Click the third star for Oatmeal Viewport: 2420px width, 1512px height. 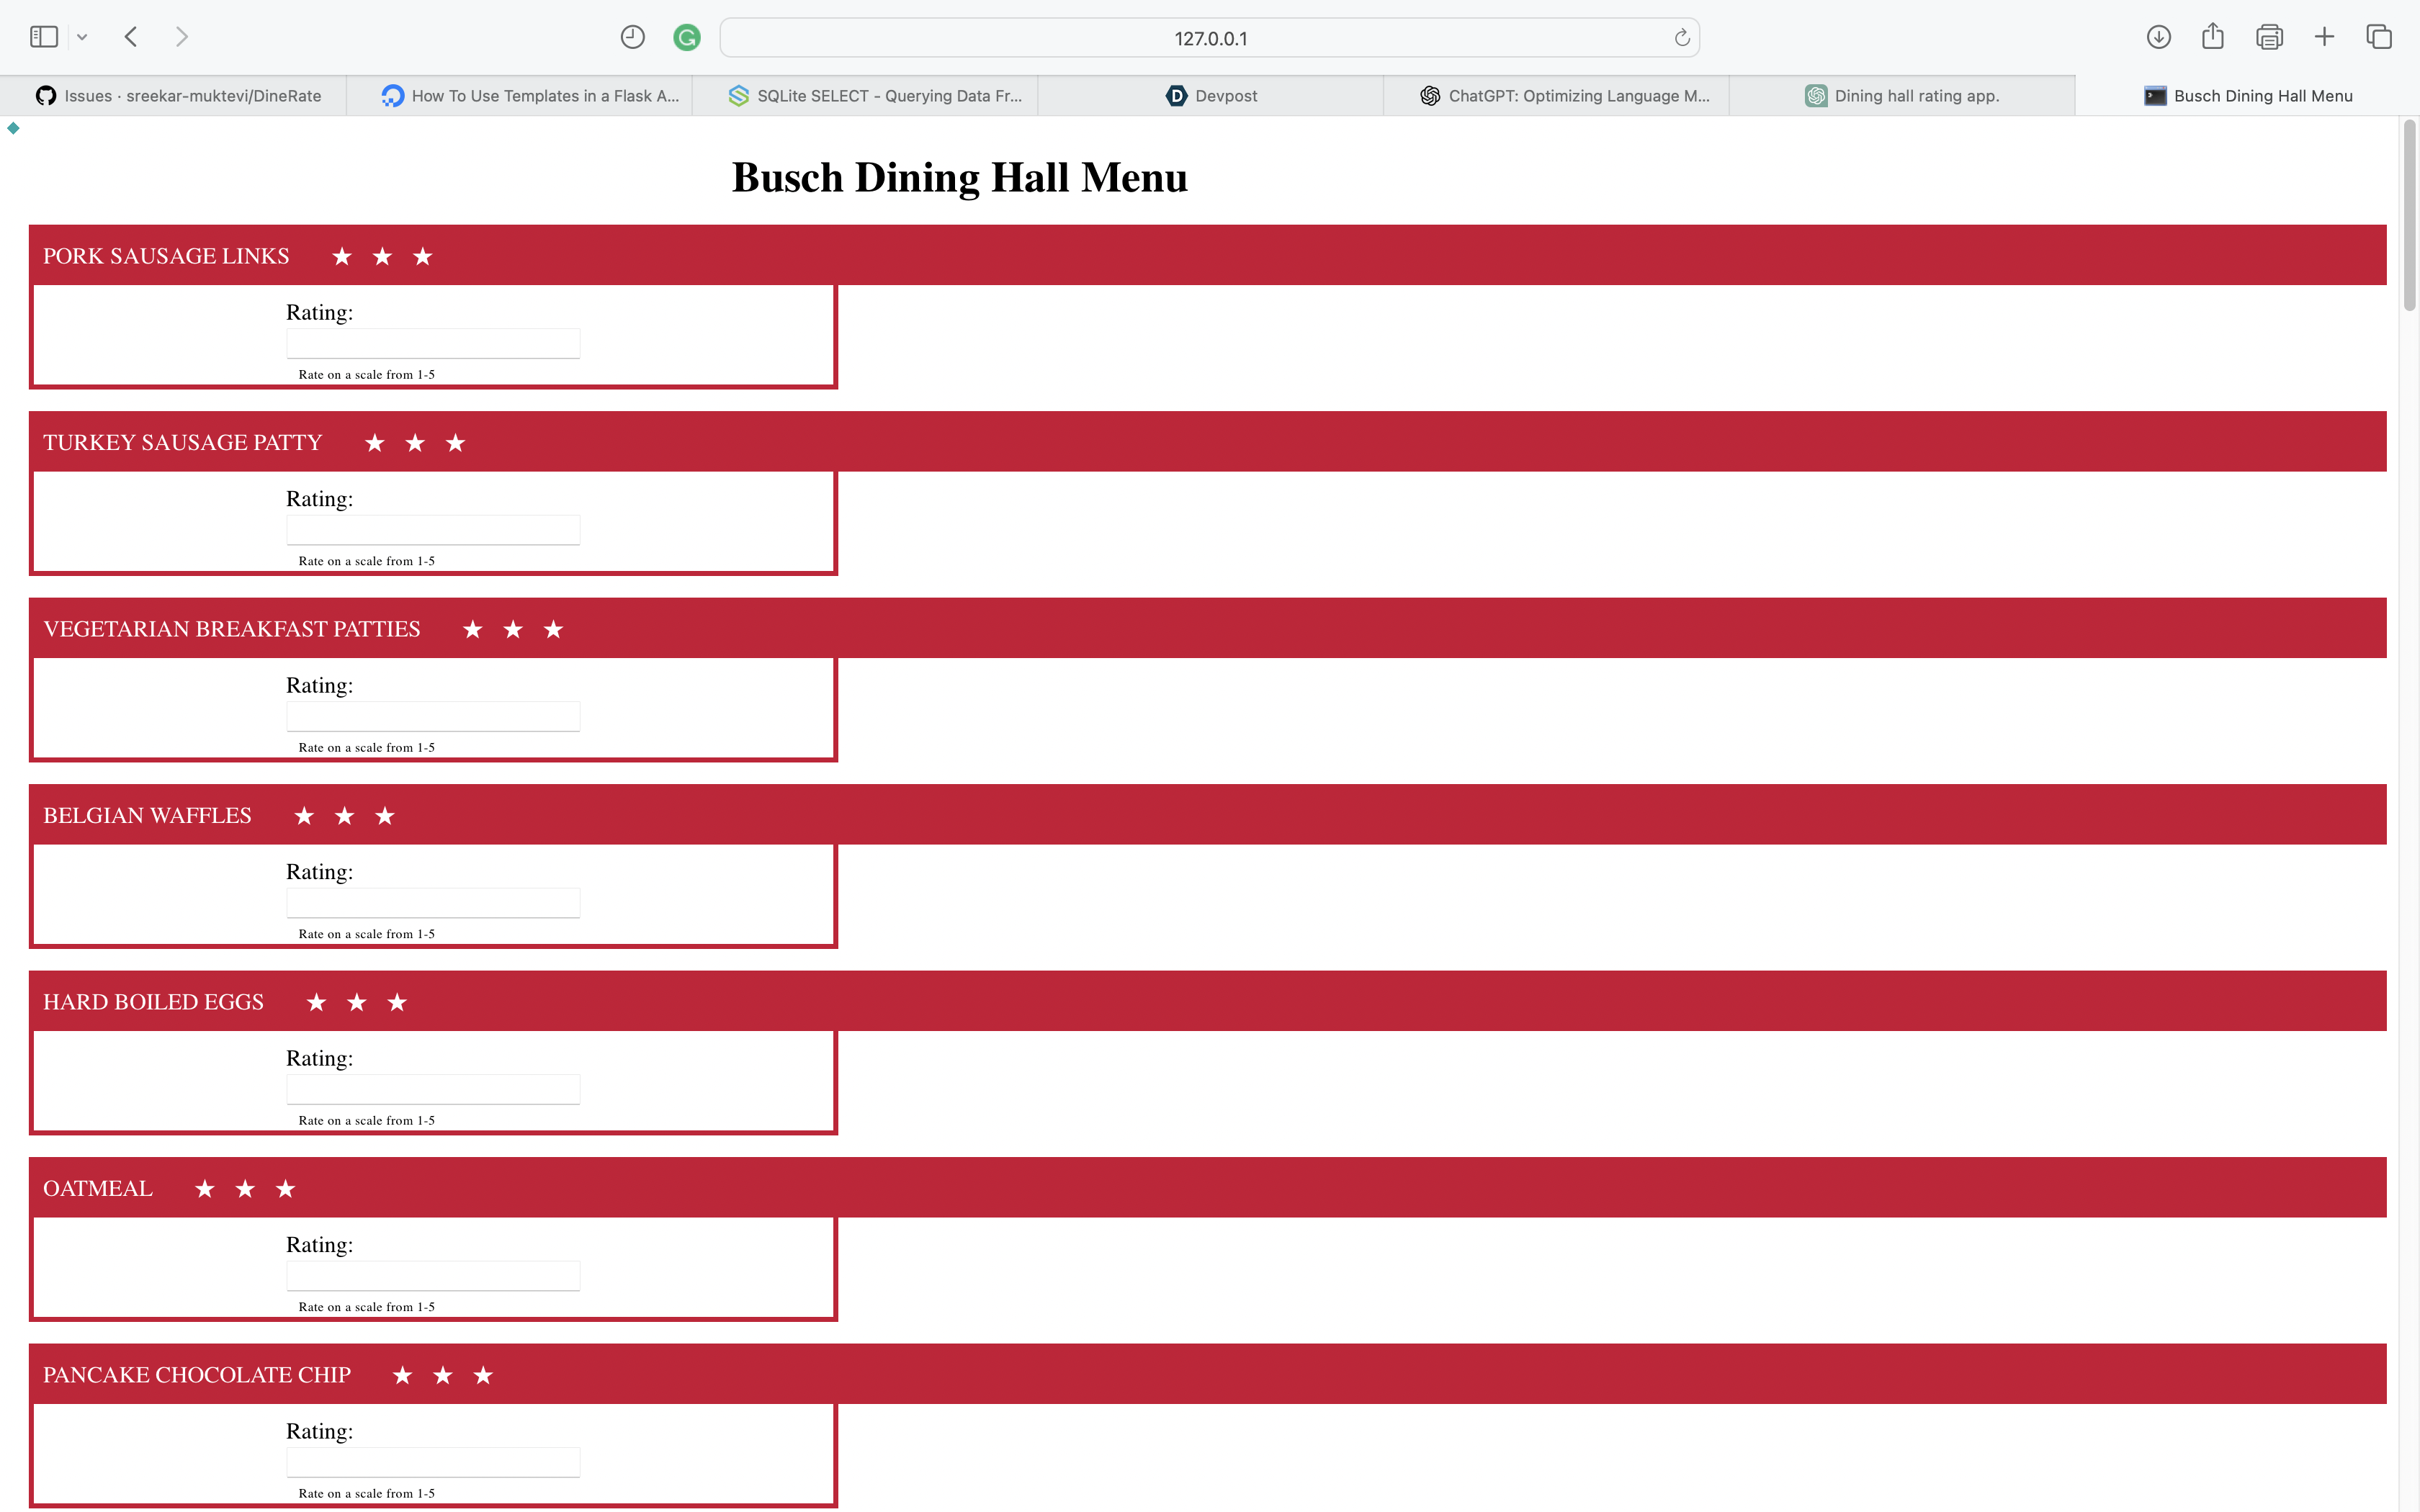tap(286, 1189)
